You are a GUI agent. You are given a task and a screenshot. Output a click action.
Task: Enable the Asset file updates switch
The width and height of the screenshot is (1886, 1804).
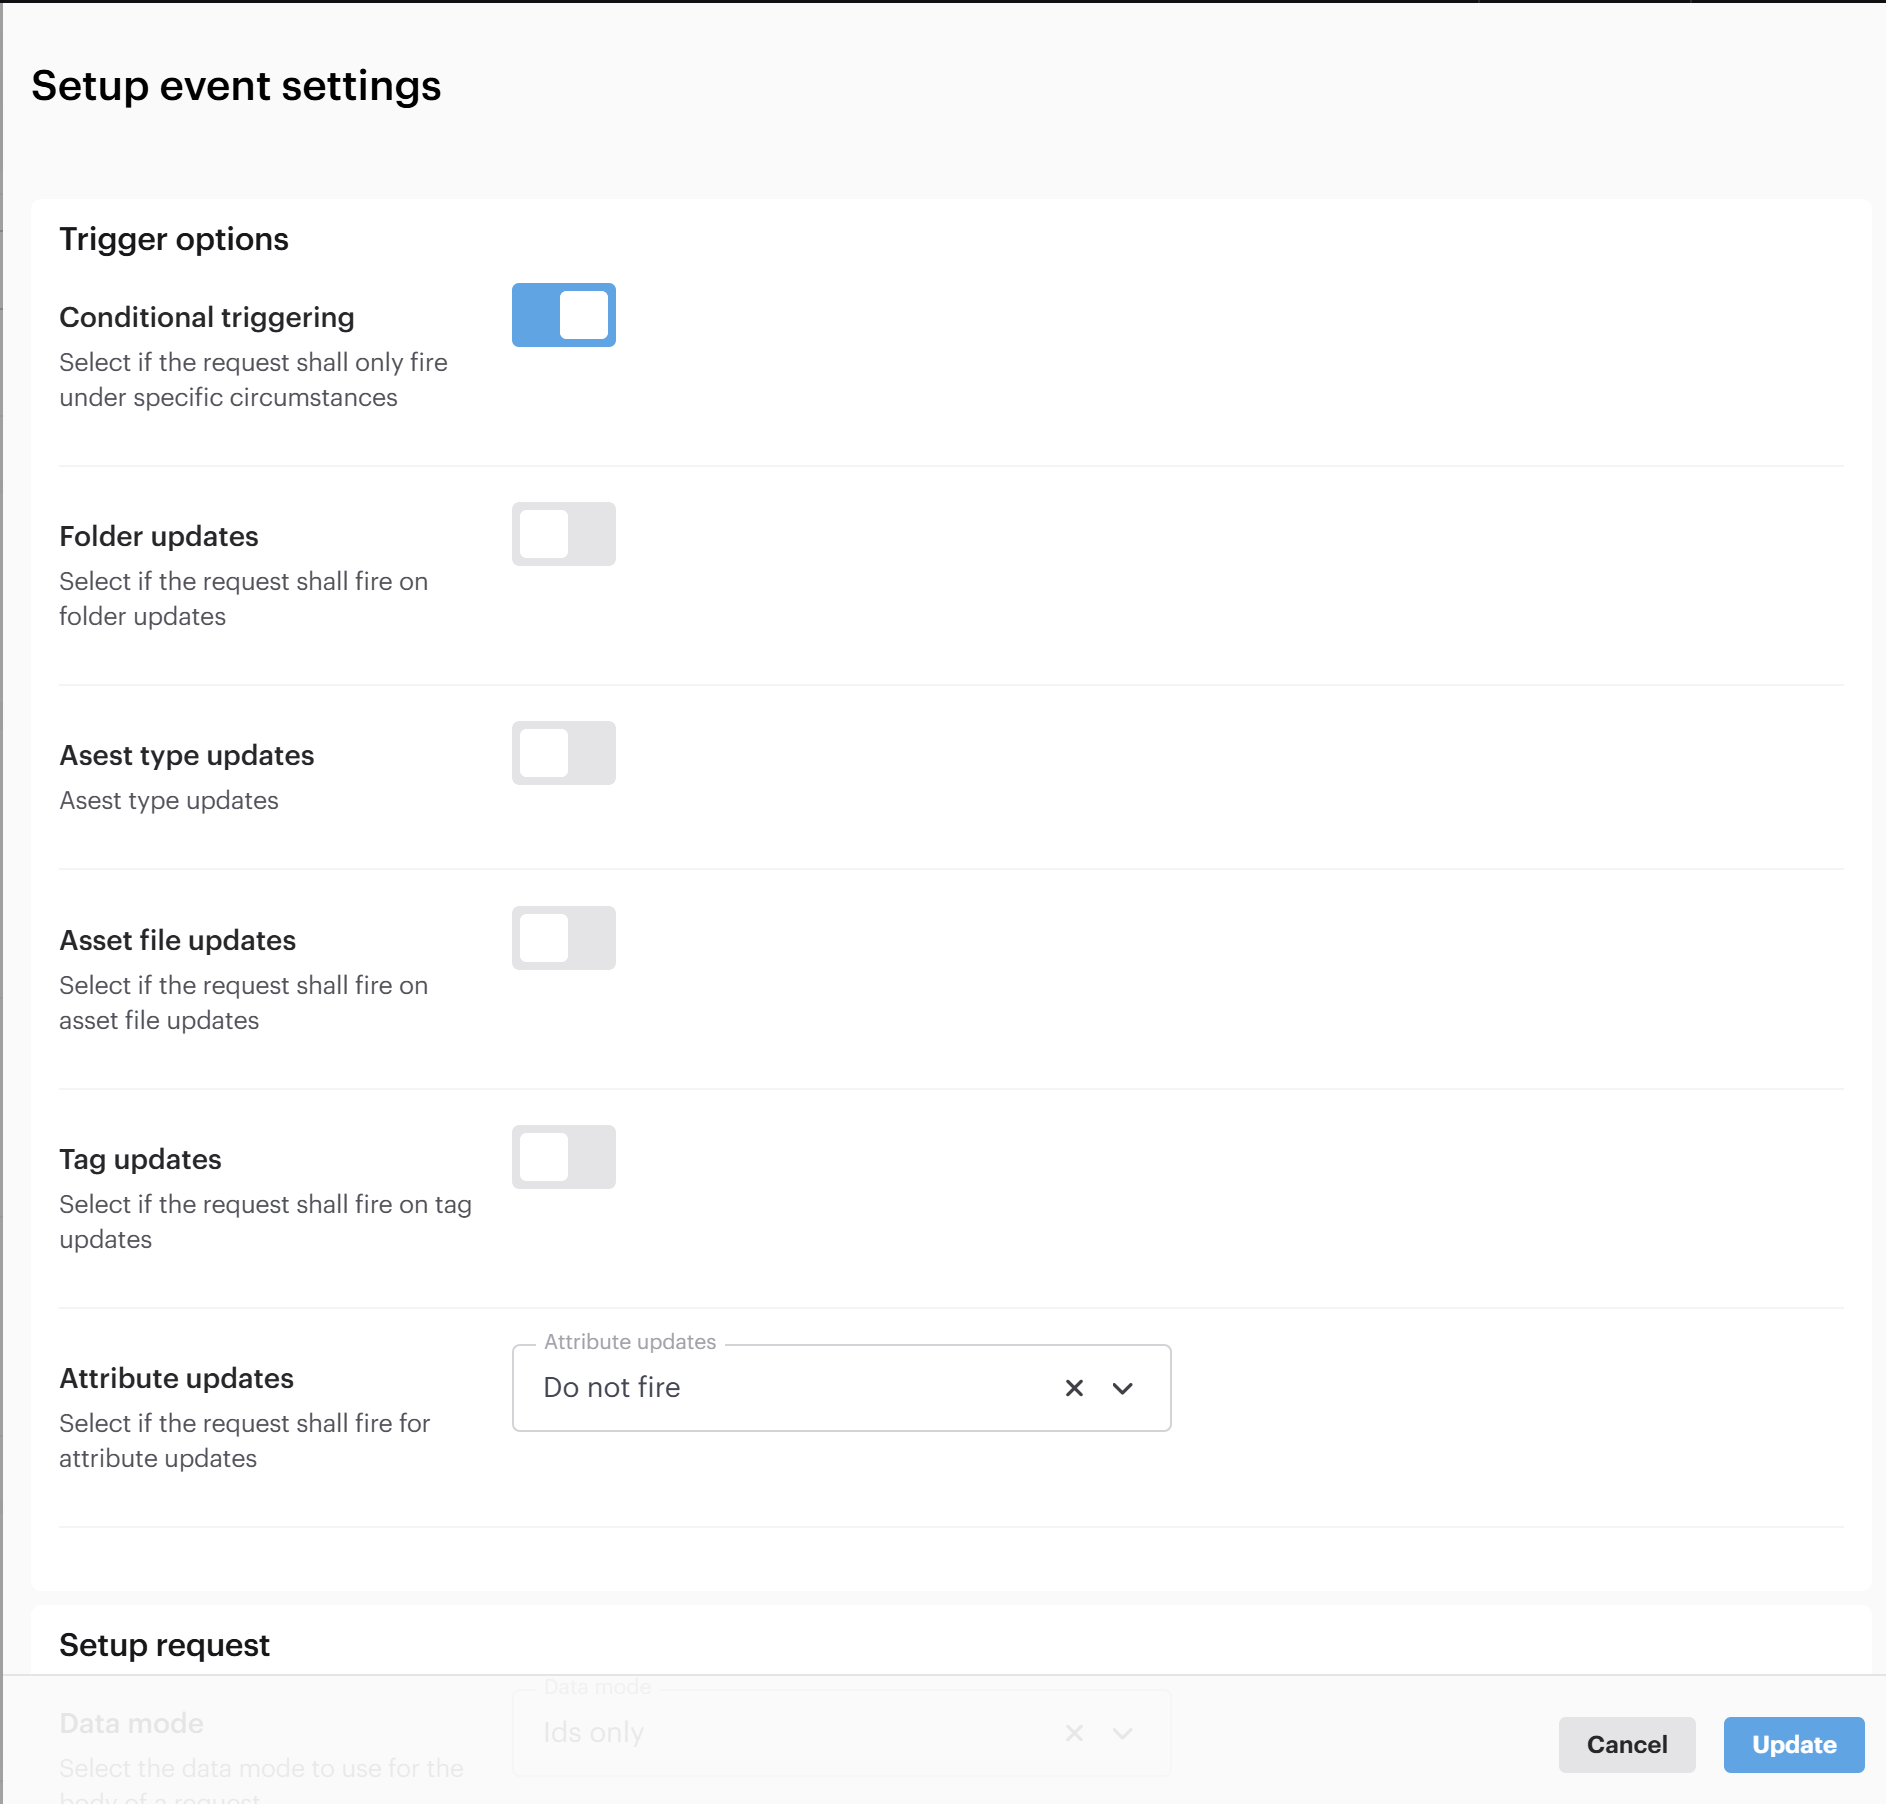(x=564, y=938)
